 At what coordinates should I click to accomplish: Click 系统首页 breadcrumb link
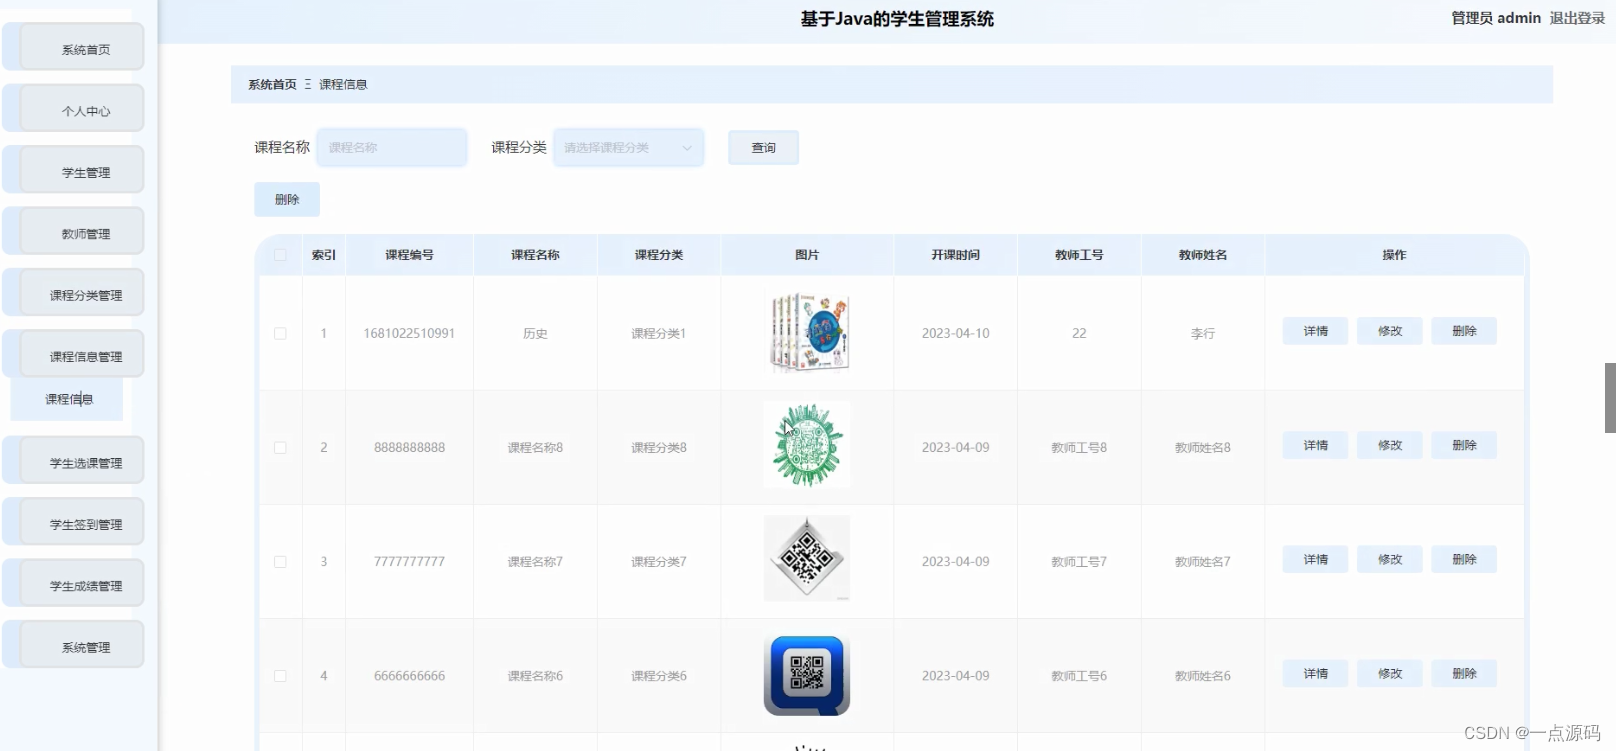[272, 85]
